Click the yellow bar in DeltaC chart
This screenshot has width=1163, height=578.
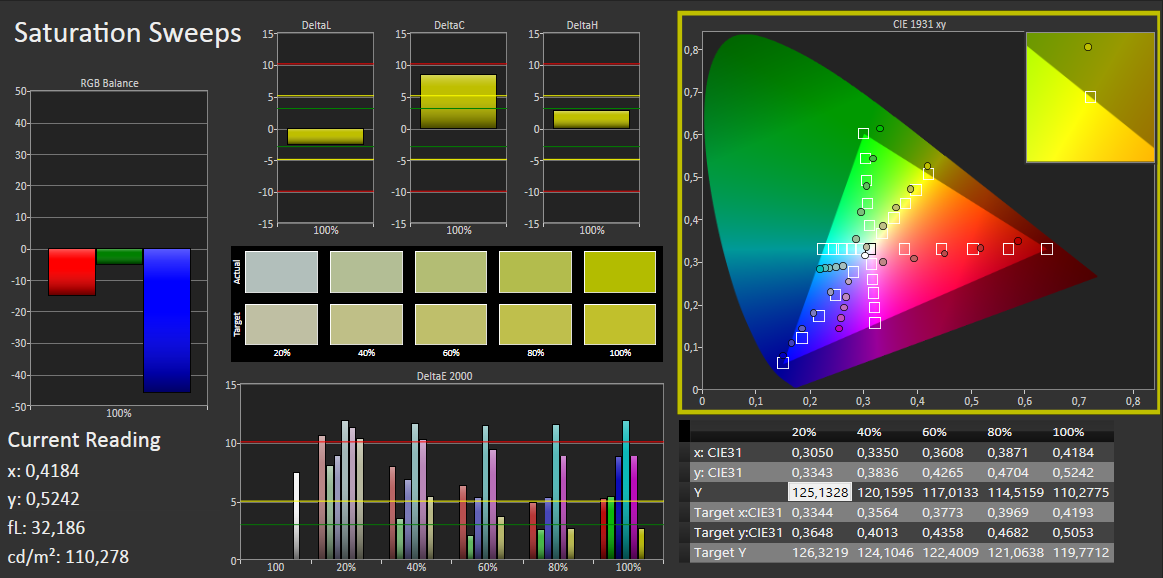tap(458, 102)
